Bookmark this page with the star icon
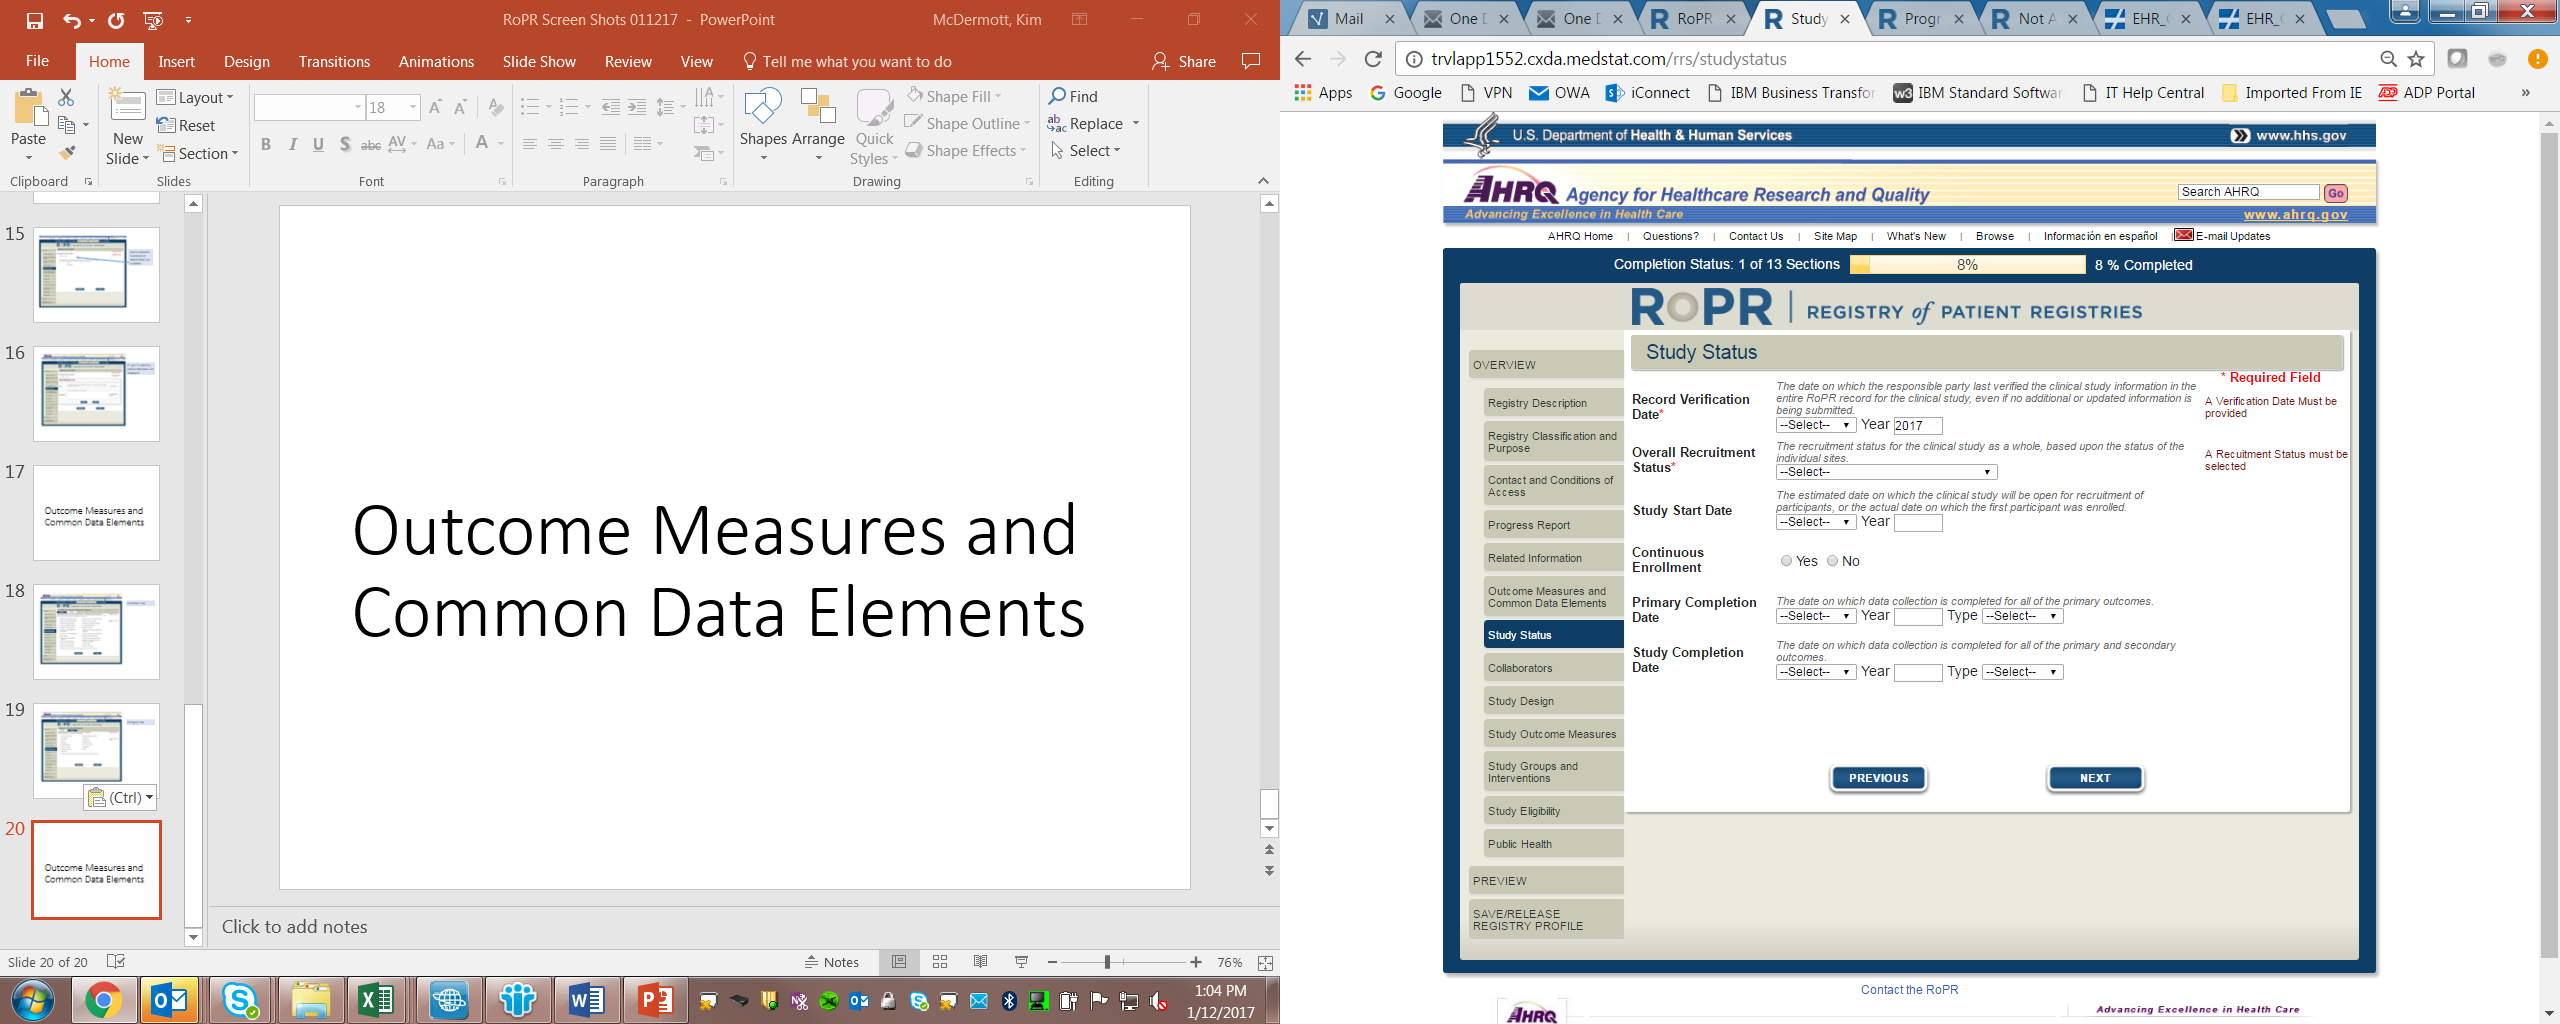 point(2416,59)
